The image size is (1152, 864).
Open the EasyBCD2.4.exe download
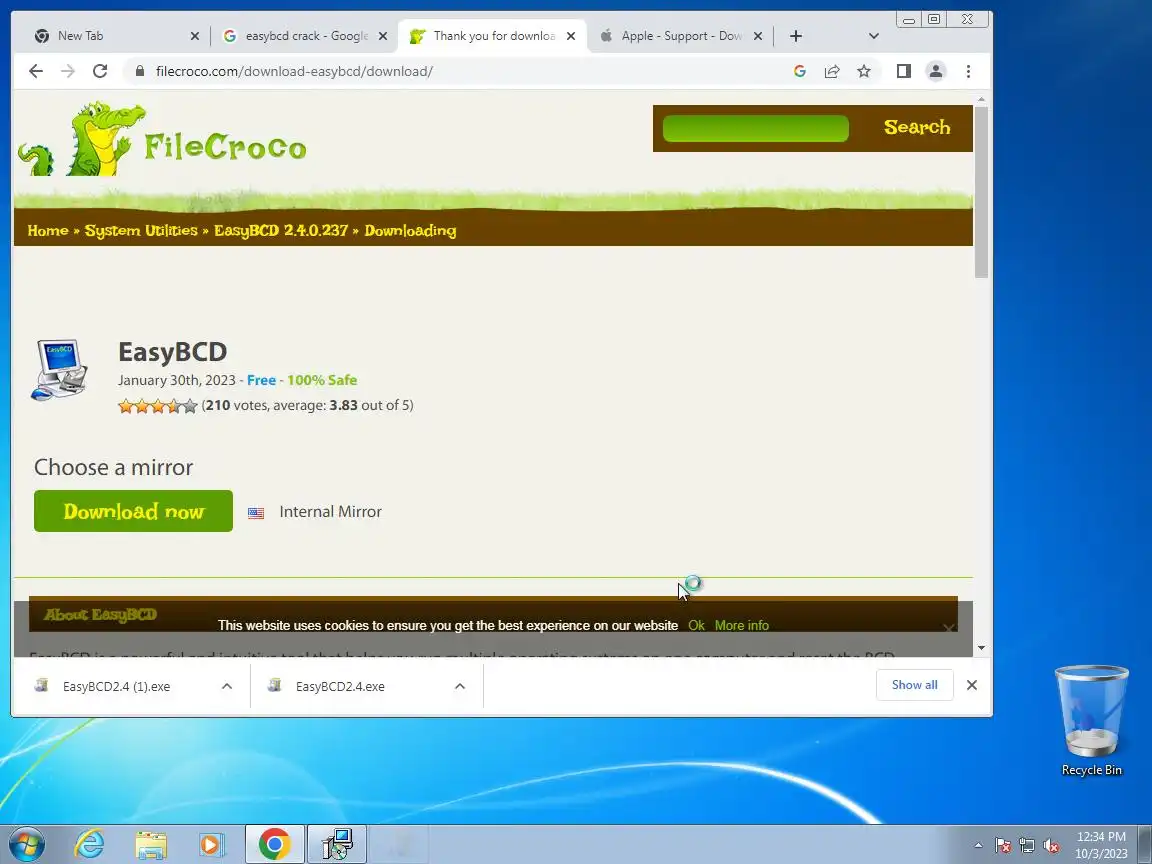[340, 686]
